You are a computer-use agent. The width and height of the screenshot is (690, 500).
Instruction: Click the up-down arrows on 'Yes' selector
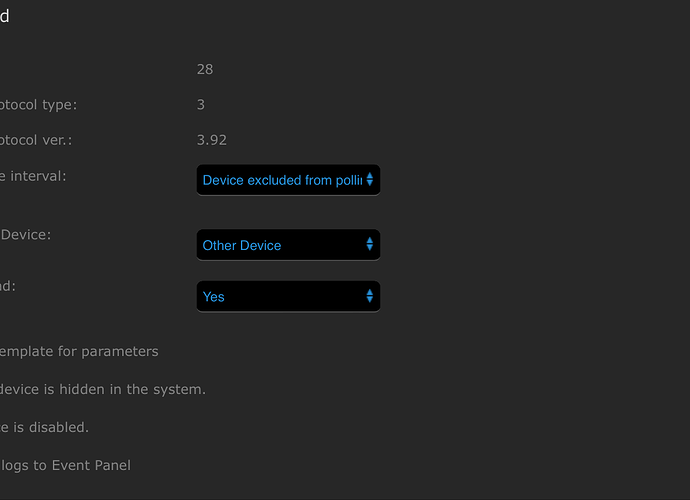(370, 296)
